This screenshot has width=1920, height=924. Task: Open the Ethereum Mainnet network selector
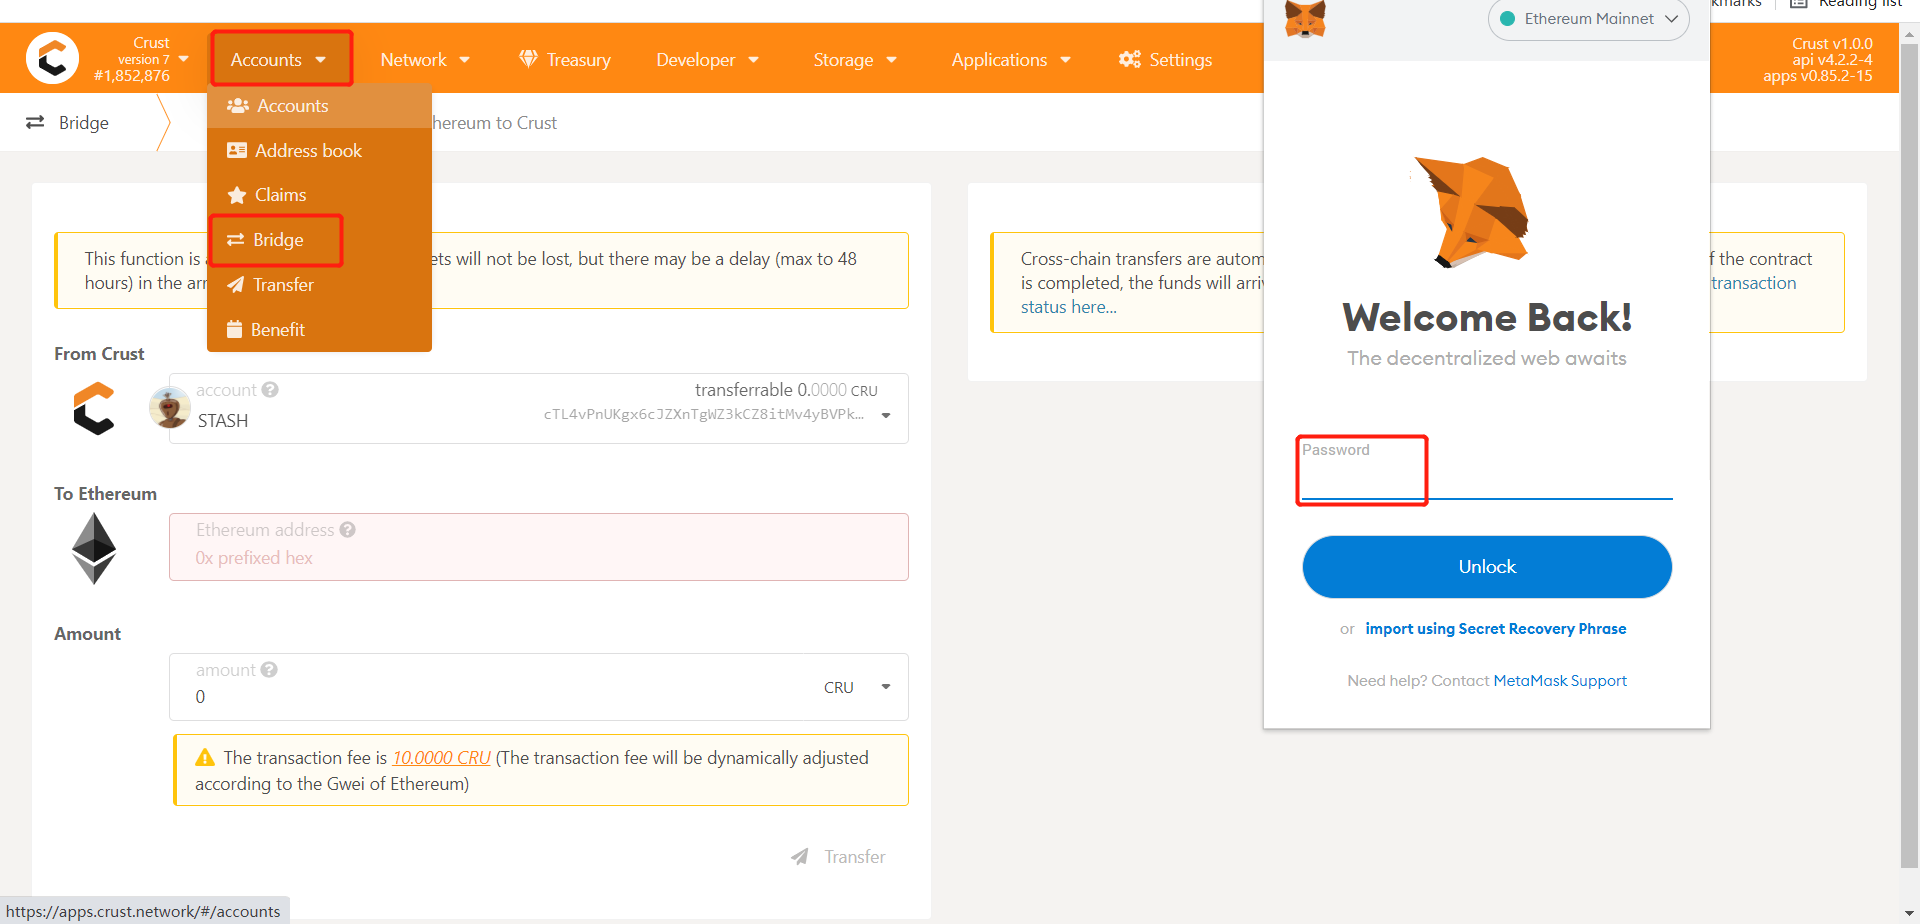pos(1588,19)
